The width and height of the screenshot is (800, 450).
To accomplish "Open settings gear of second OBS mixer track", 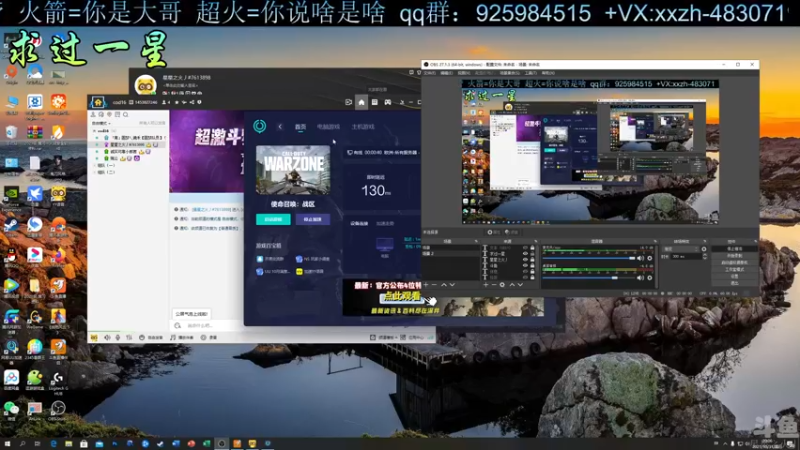I will (x=649, y=278).
